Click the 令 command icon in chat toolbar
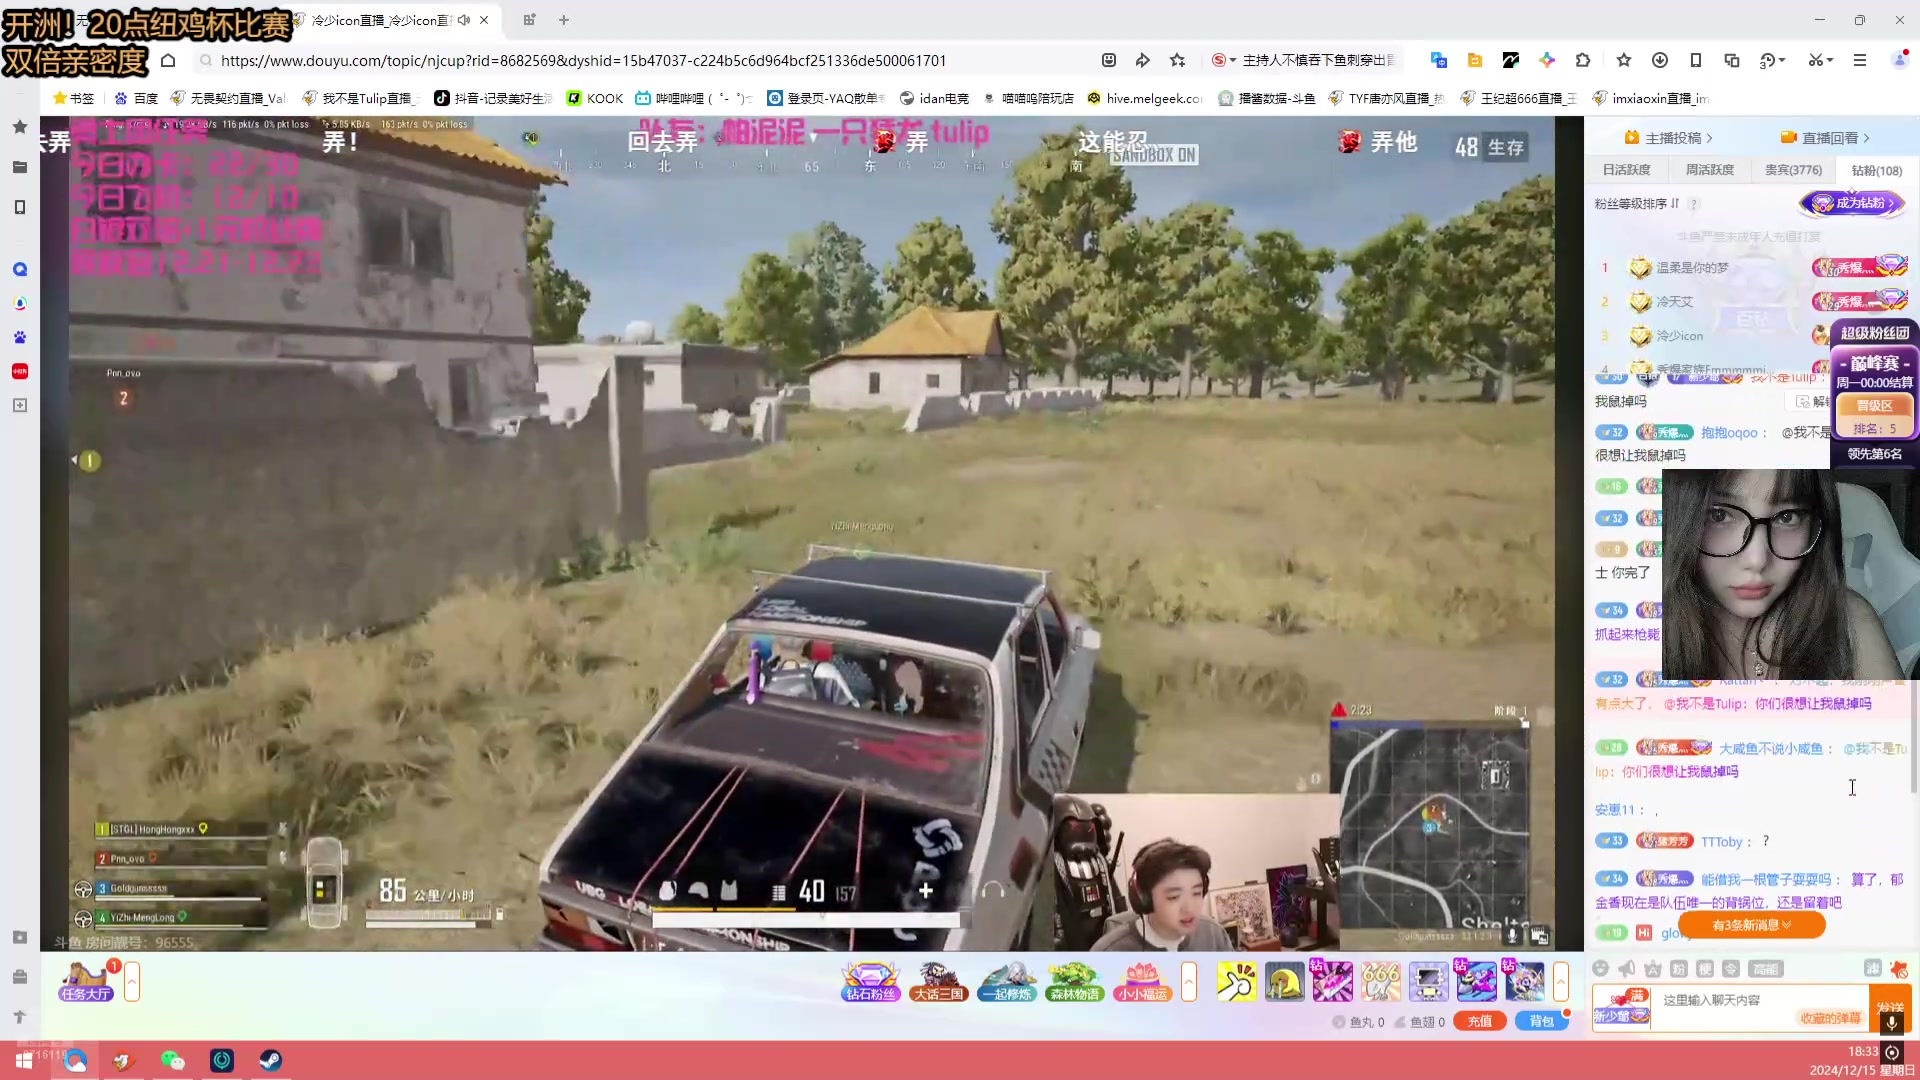The width and height of the screenshot is (1920, 1080). click(1731, 968)
